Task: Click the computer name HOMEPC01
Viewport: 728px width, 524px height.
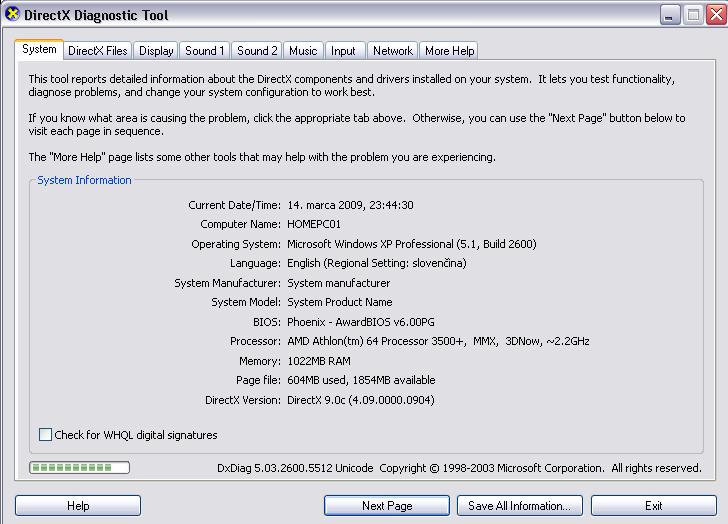Action: coord(314,224)
